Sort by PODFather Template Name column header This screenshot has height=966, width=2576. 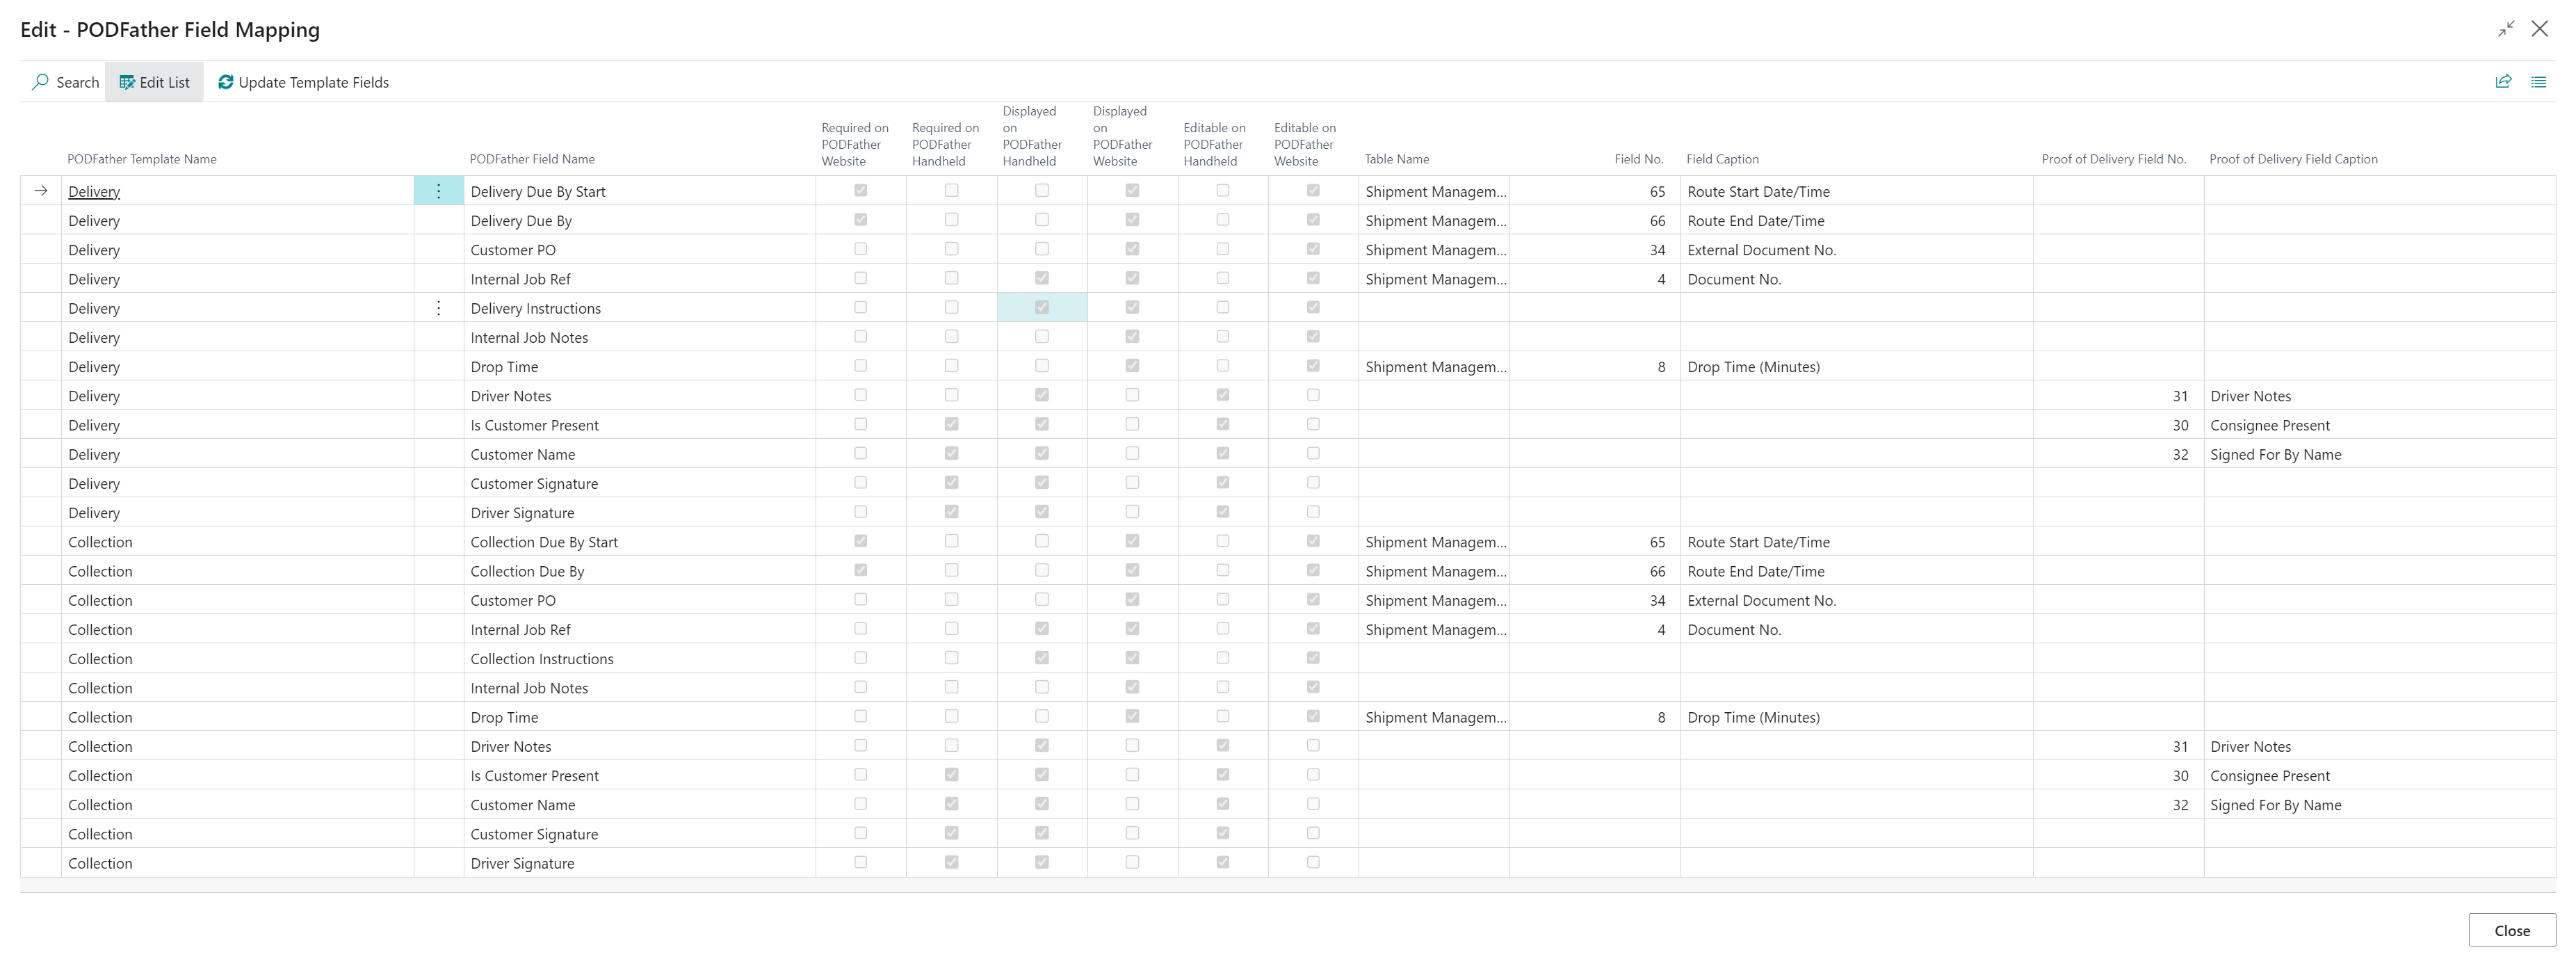[x=142, y=159]
